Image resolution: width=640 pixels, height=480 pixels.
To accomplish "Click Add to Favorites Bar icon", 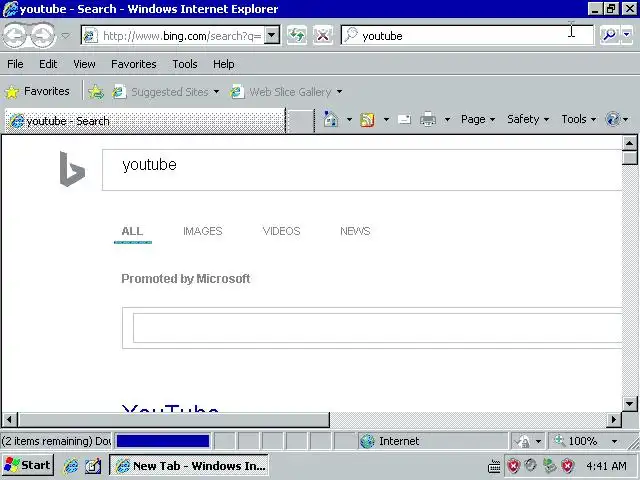I will [x=96, y=92].
